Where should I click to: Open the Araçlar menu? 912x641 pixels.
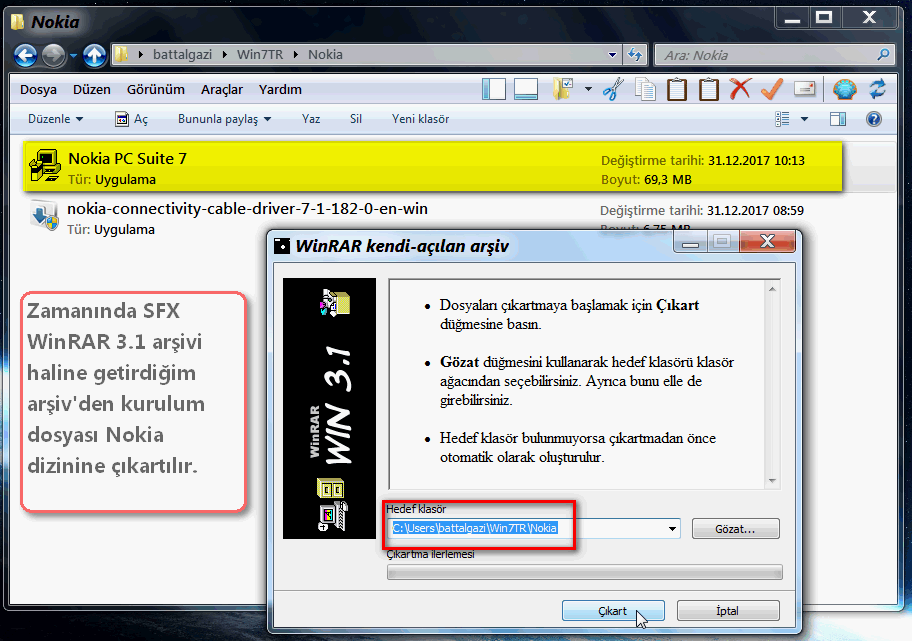pyautogui.click(x=222, y=90)
